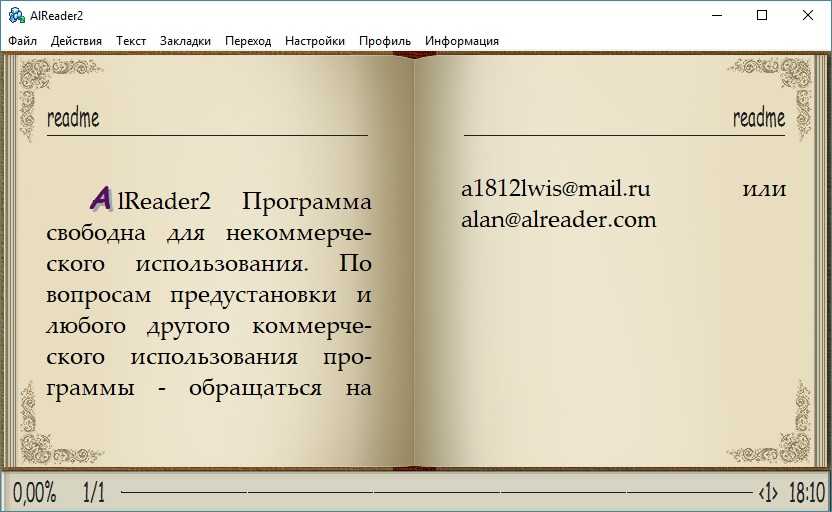
Task: Minimize the AlReader2 window
Action: tap(717, 15)
